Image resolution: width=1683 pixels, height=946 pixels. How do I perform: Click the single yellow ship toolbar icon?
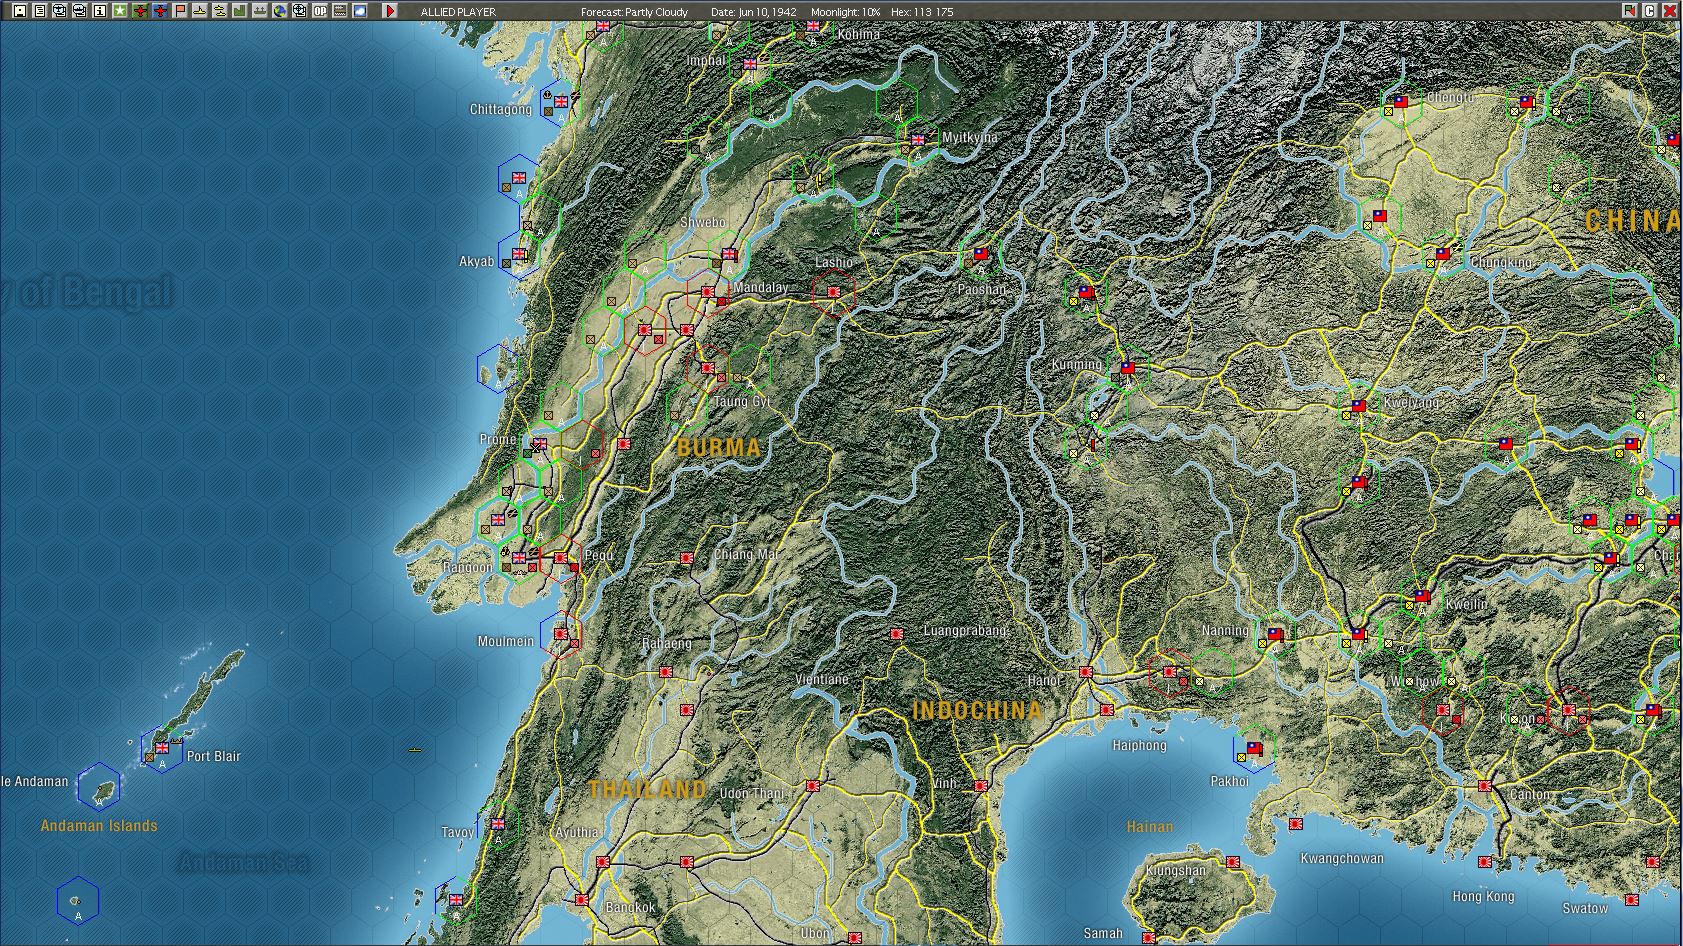click(200, 11)
